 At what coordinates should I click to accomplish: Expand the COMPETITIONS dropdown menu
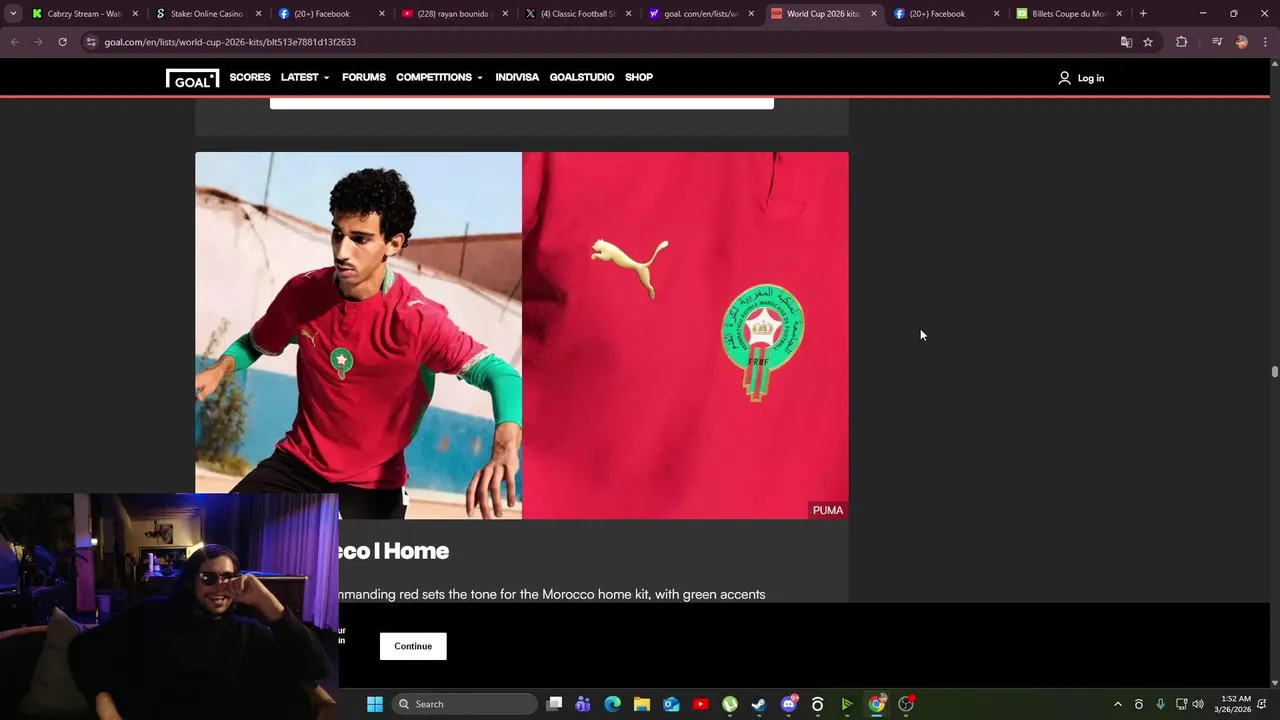click(x=439, y=77)
